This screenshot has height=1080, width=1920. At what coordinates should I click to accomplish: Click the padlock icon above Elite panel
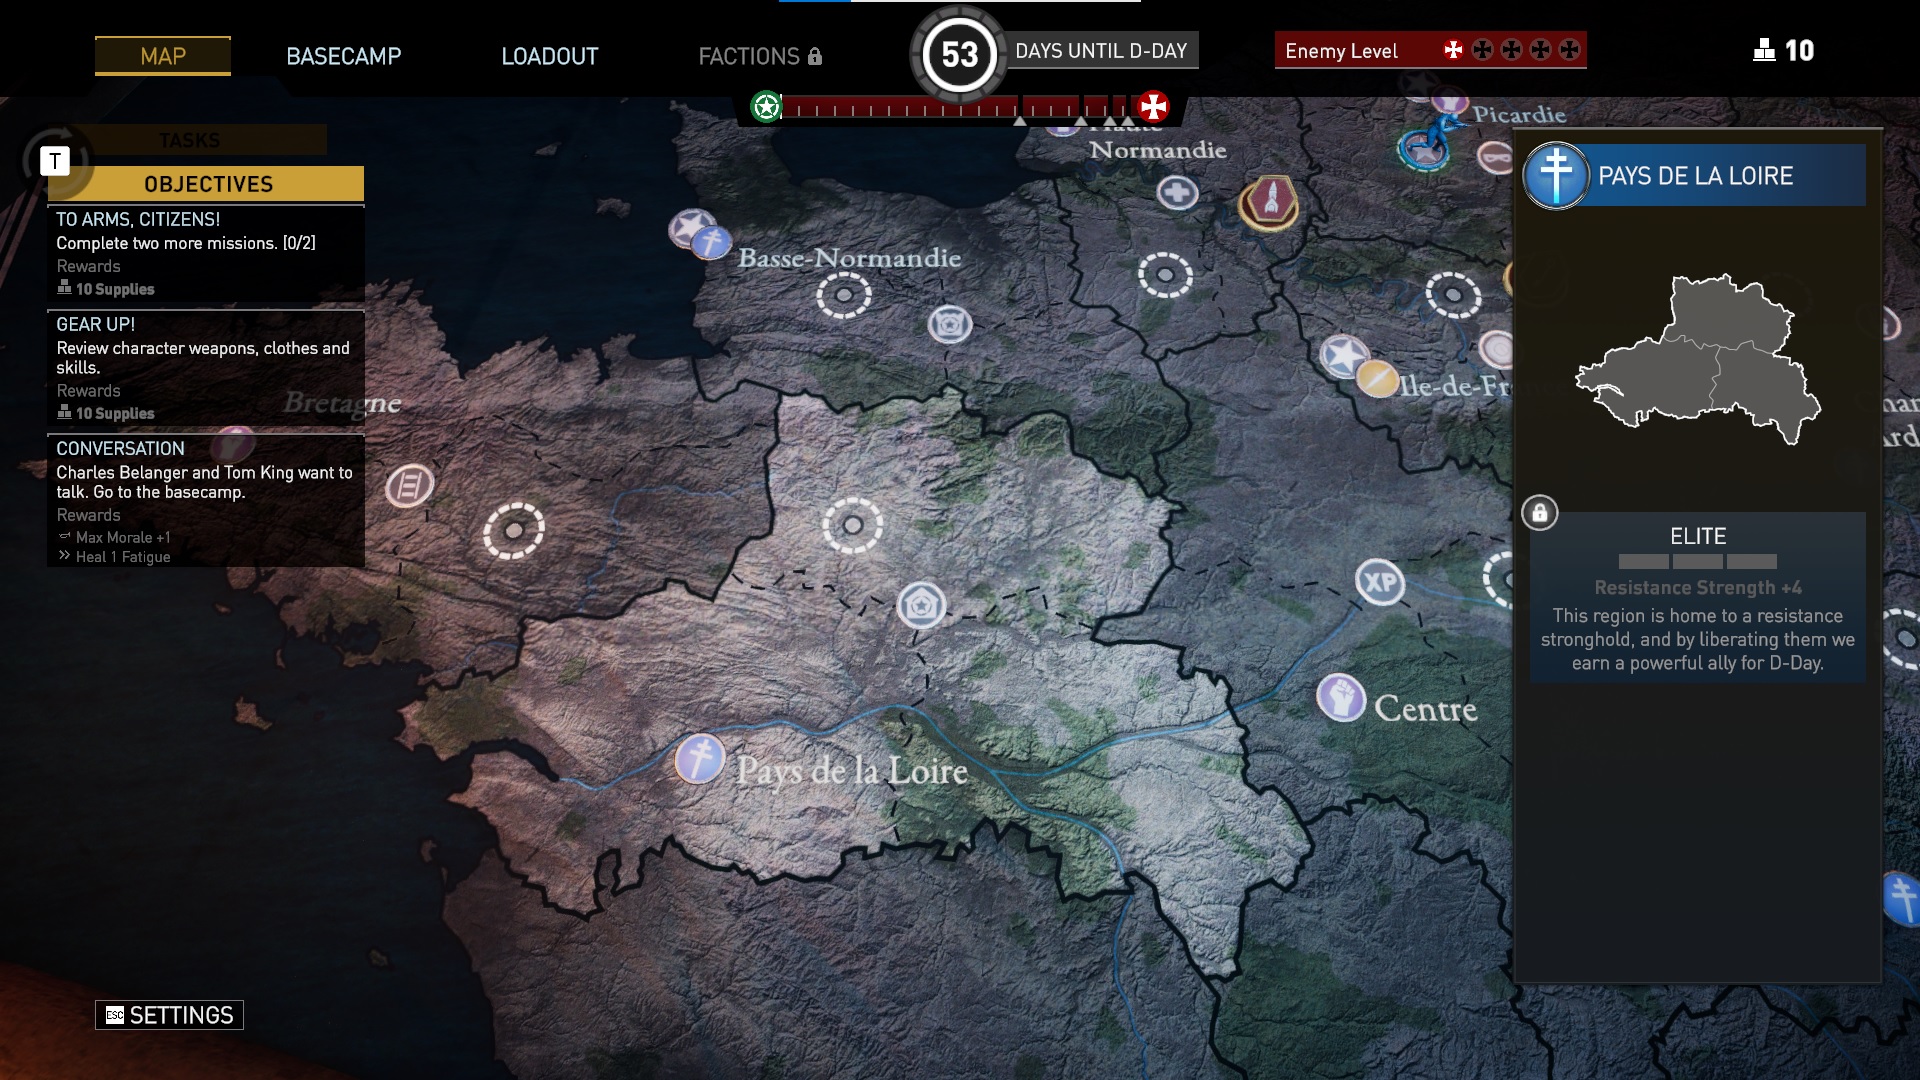(1539, 513)
